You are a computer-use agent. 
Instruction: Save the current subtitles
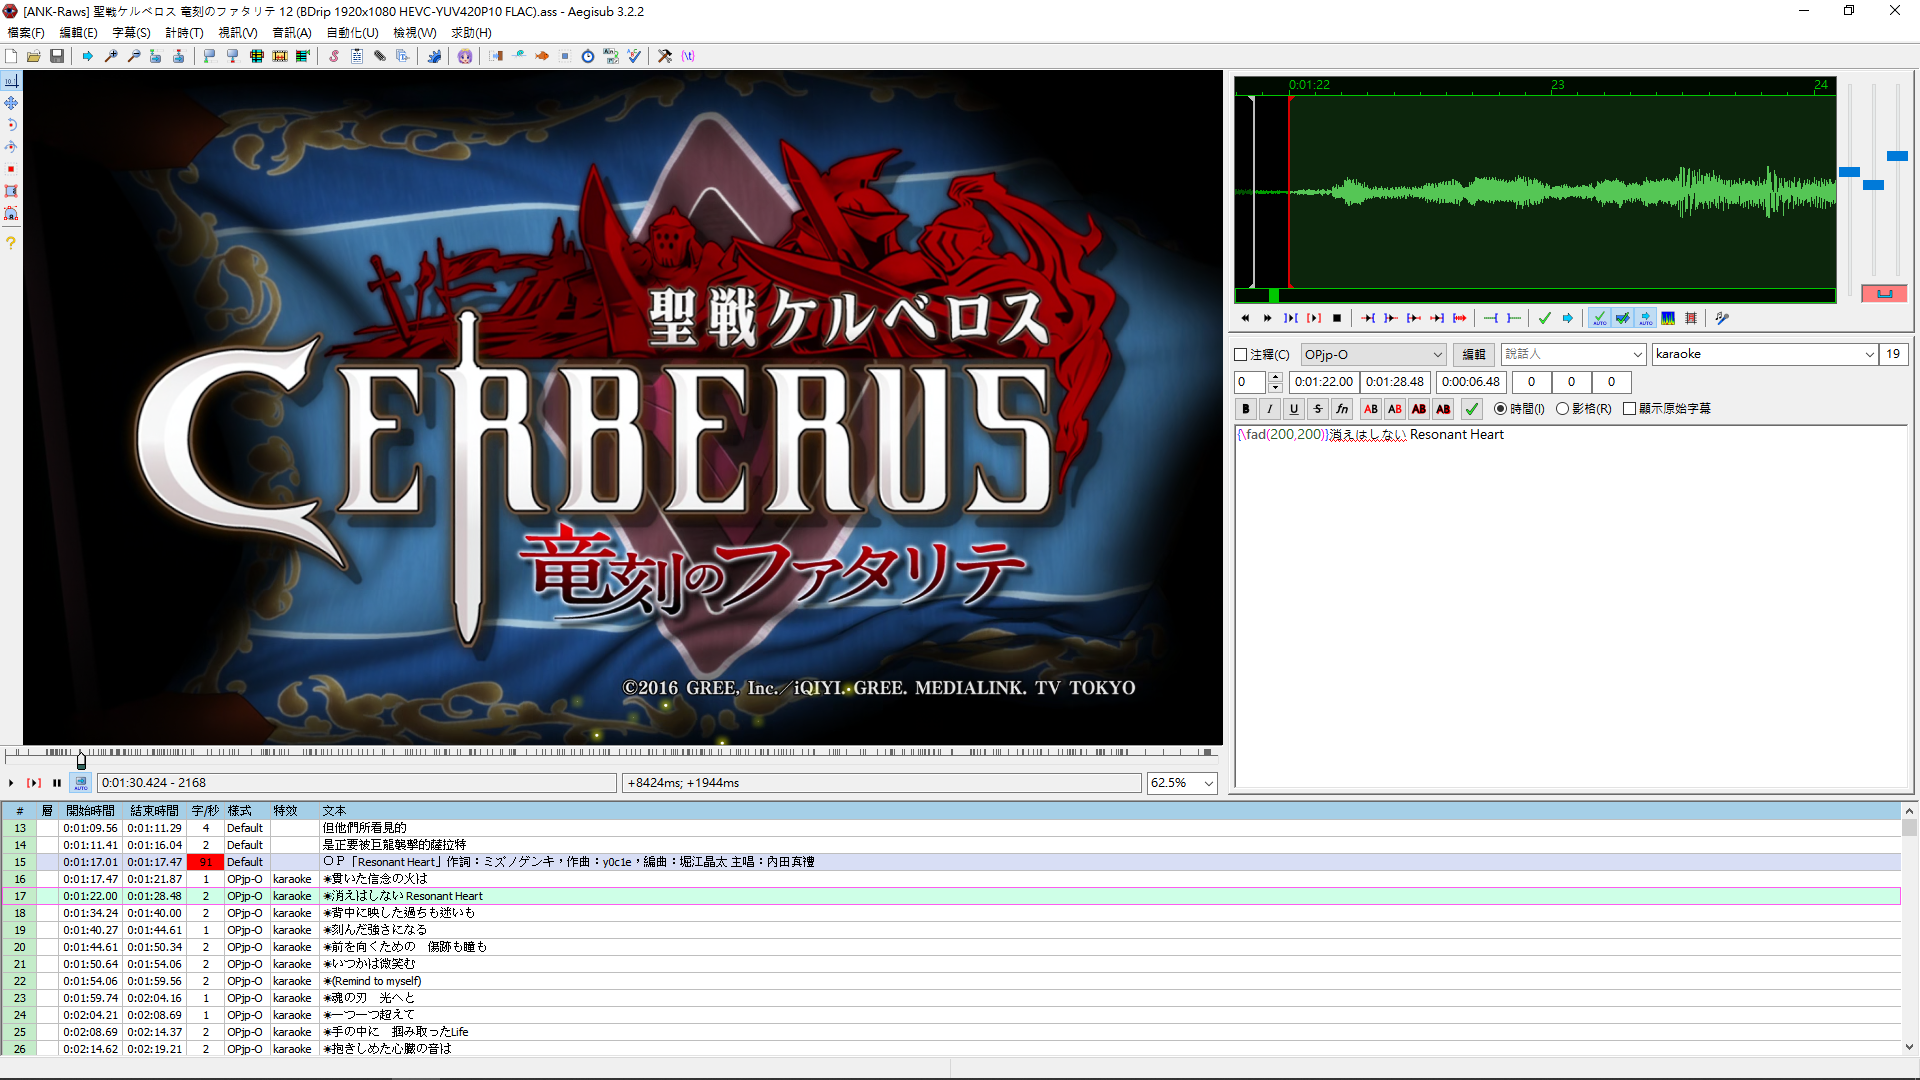click(57, 56)
